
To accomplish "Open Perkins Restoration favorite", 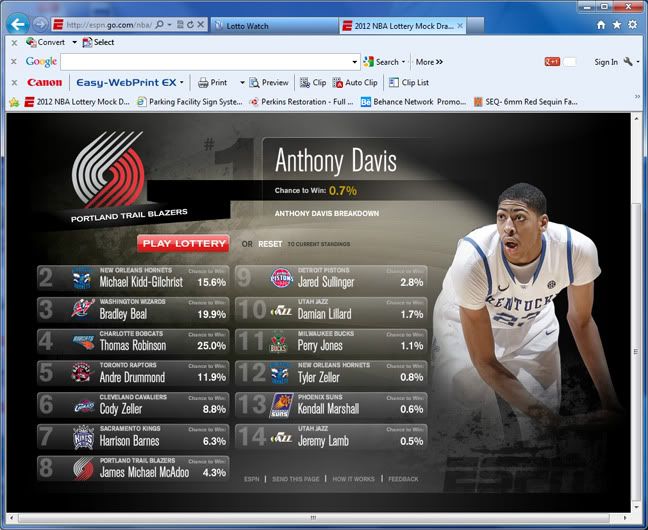I will 301,102.
